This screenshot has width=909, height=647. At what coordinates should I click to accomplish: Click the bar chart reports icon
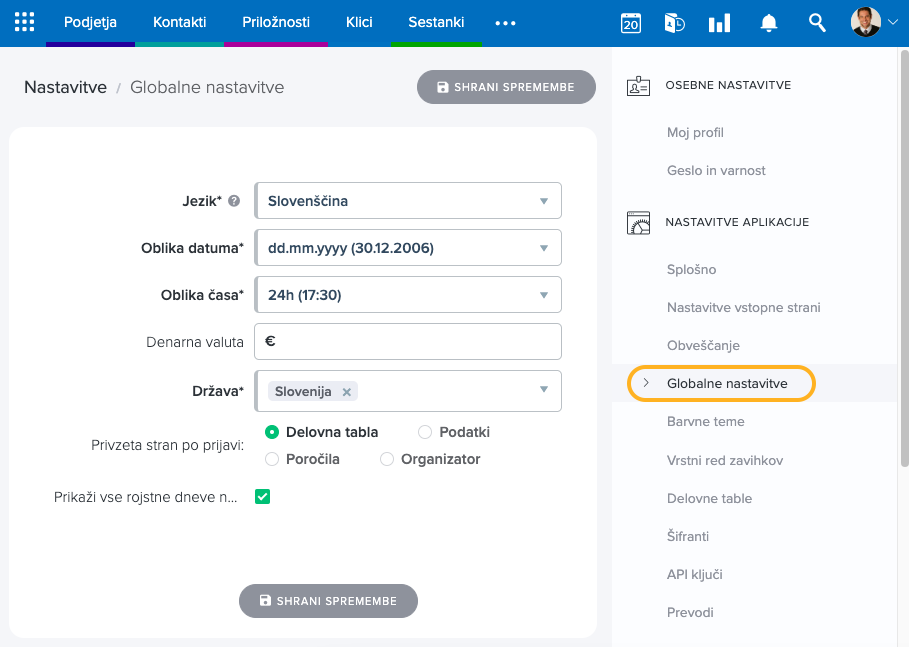coord(719,23)
